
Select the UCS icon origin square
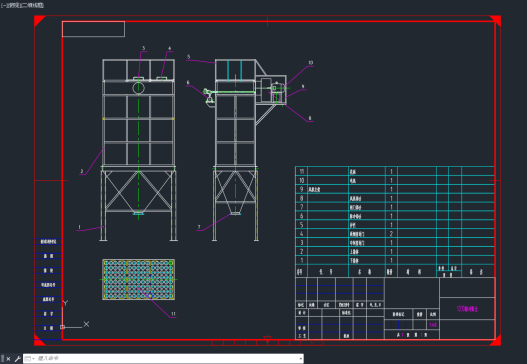tap(63, 327)
